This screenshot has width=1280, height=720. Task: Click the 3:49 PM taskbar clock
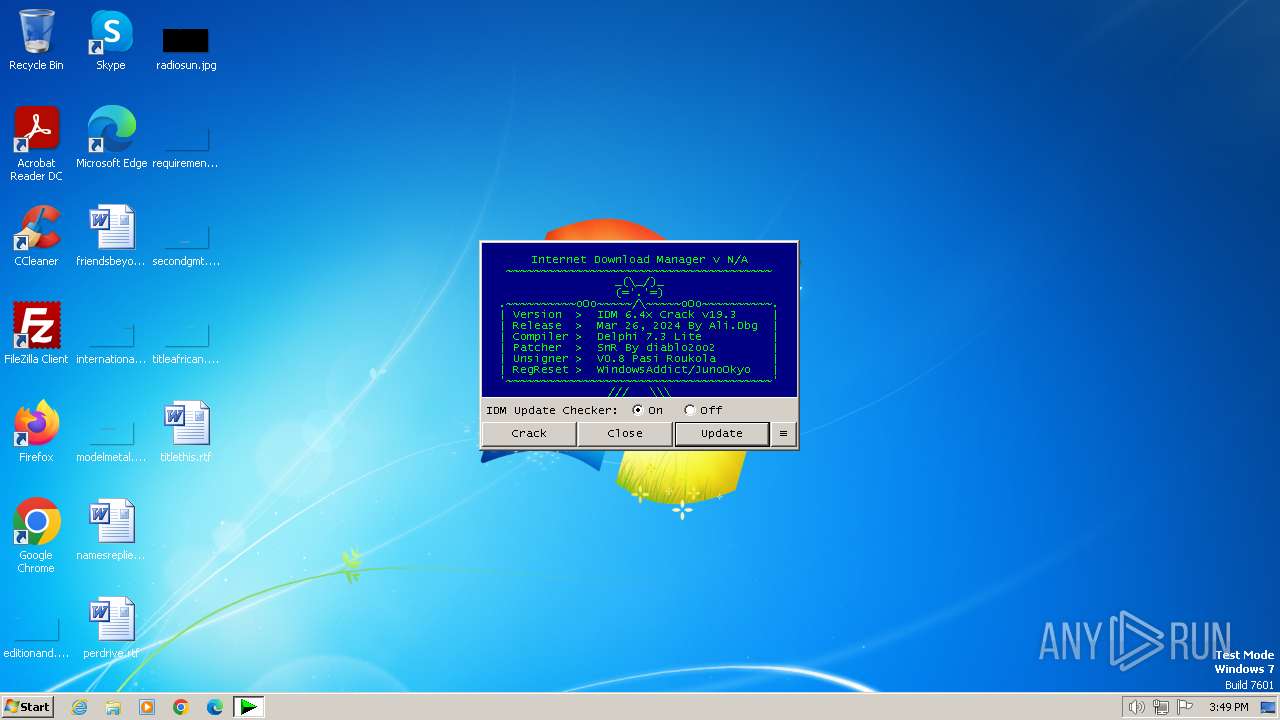(x=1228, y=707)
